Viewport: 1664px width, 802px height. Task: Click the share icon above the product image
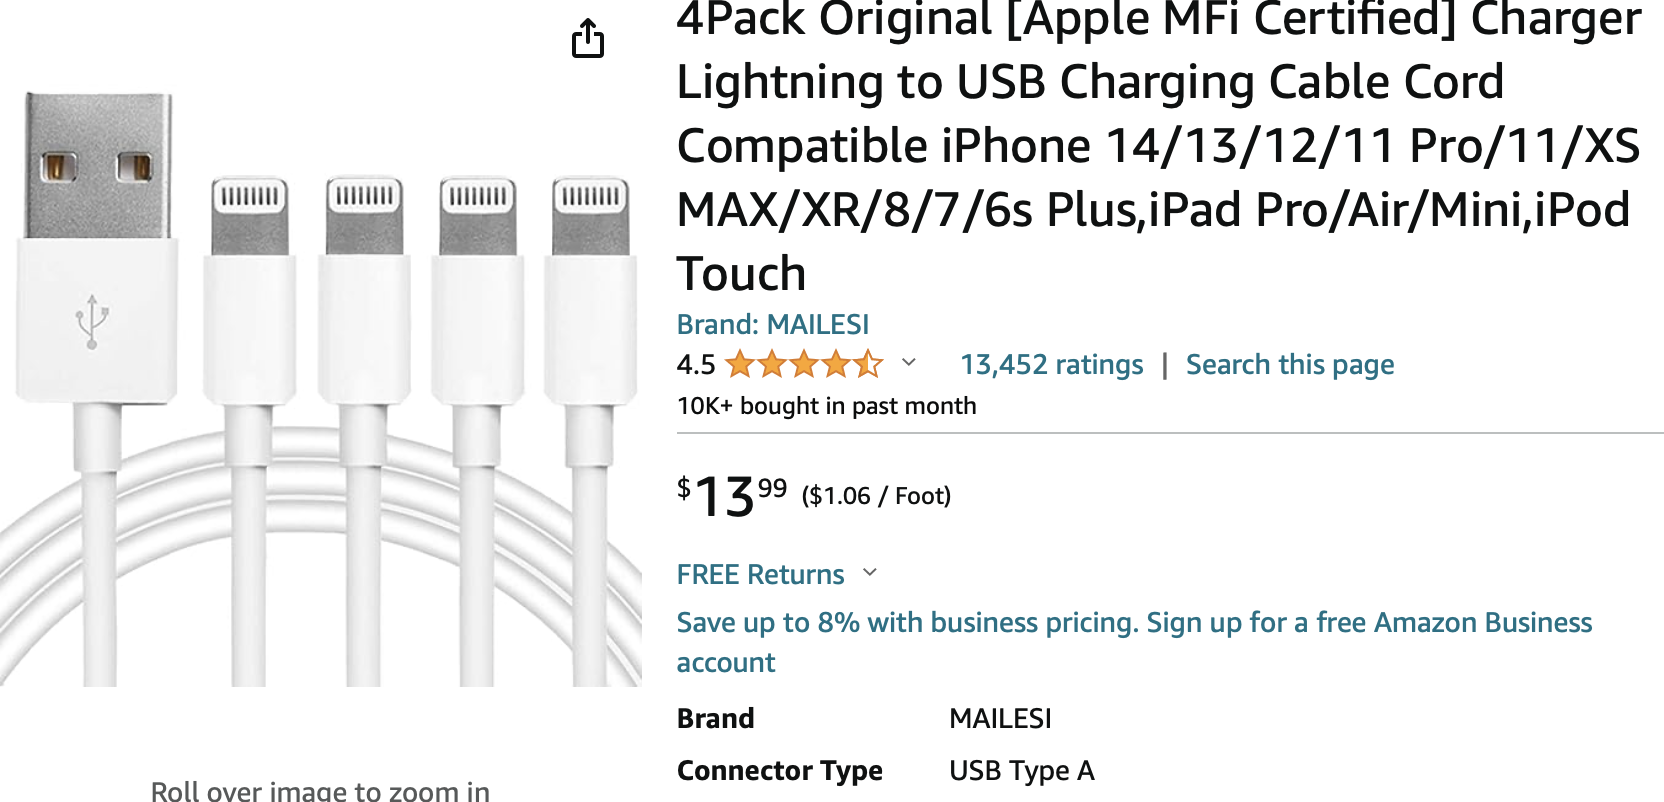tap(588, 39)
